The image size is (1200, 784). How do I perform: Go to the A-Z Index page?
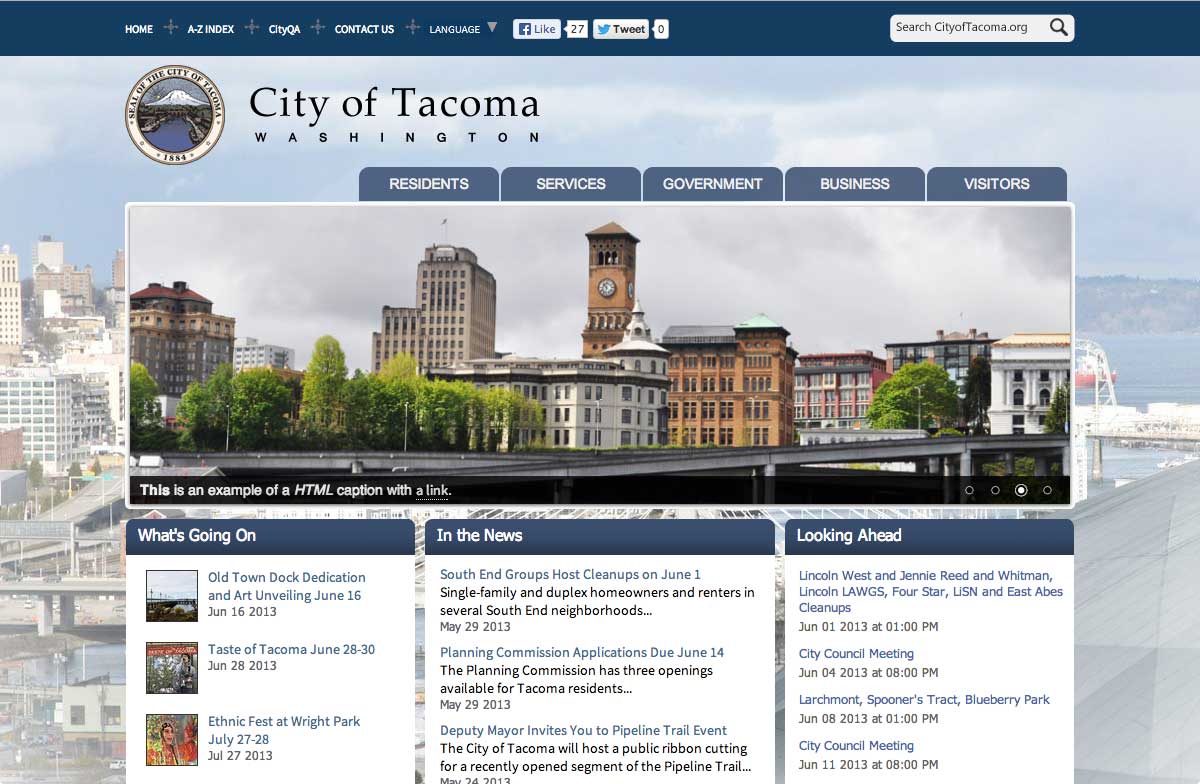click(x=211, y=29)
